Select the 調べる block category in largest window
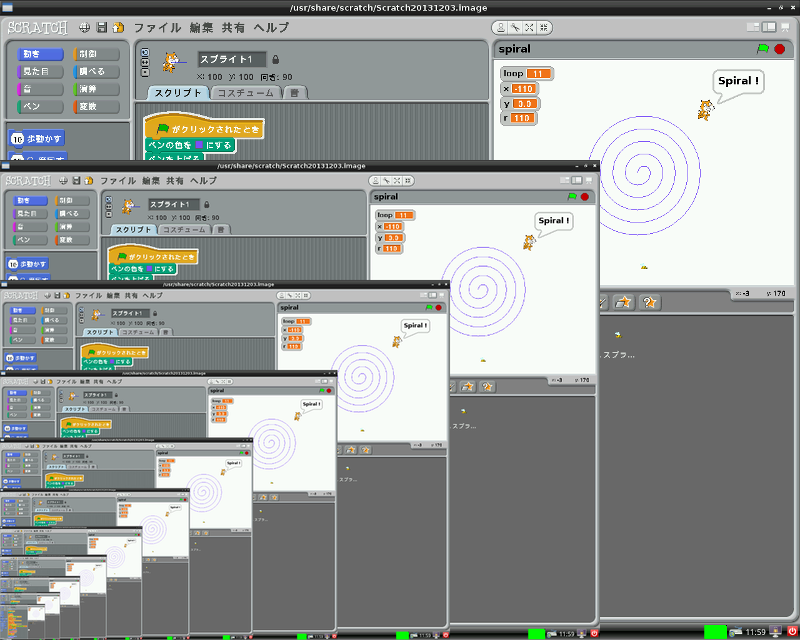The height and width of the screenshot is (640, 800). (x=96, y=71)
